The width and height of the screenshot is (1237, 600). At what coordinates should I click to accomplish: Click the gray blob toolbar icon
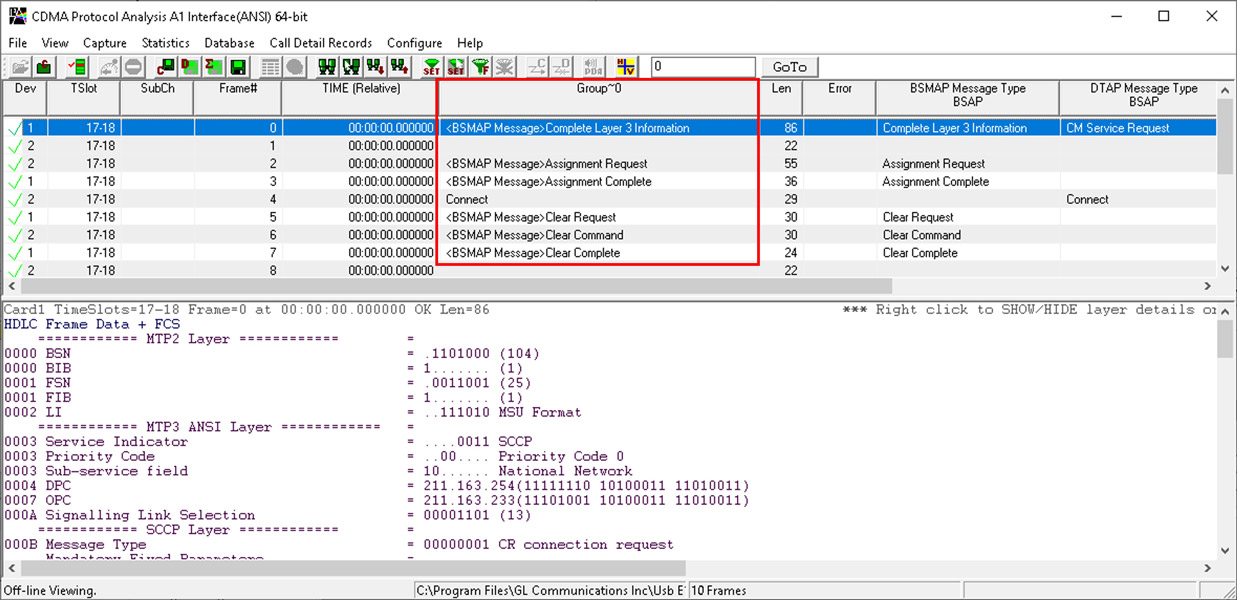tap(294, 67)
